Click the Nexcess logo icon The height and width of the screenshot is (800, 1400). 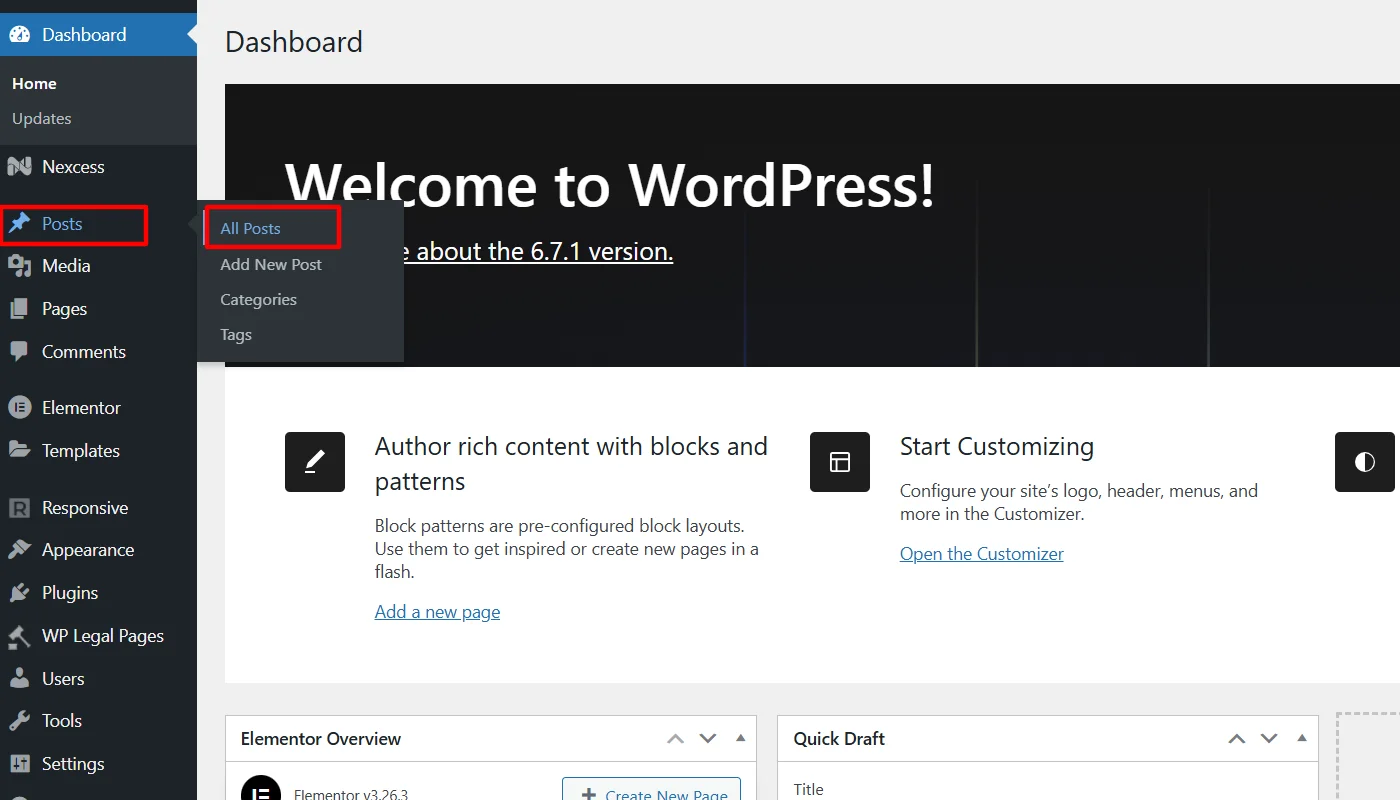point(19,167)
